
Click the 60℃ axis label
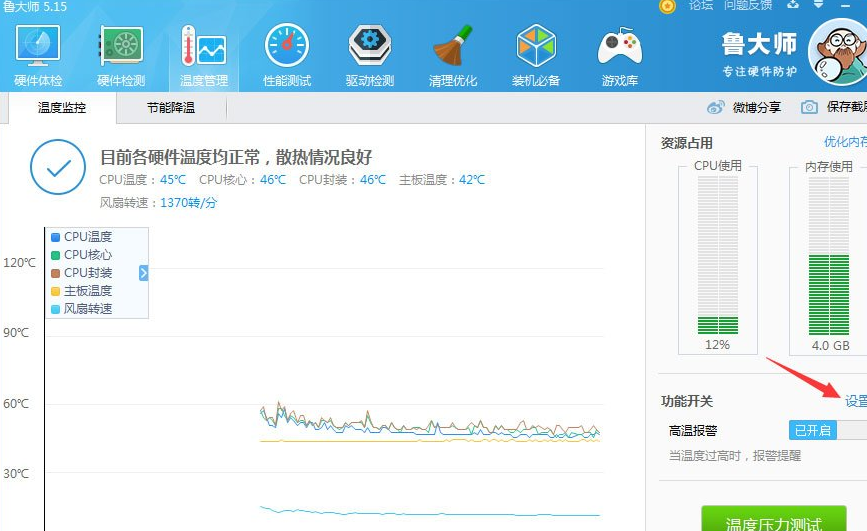coord(16,404)
